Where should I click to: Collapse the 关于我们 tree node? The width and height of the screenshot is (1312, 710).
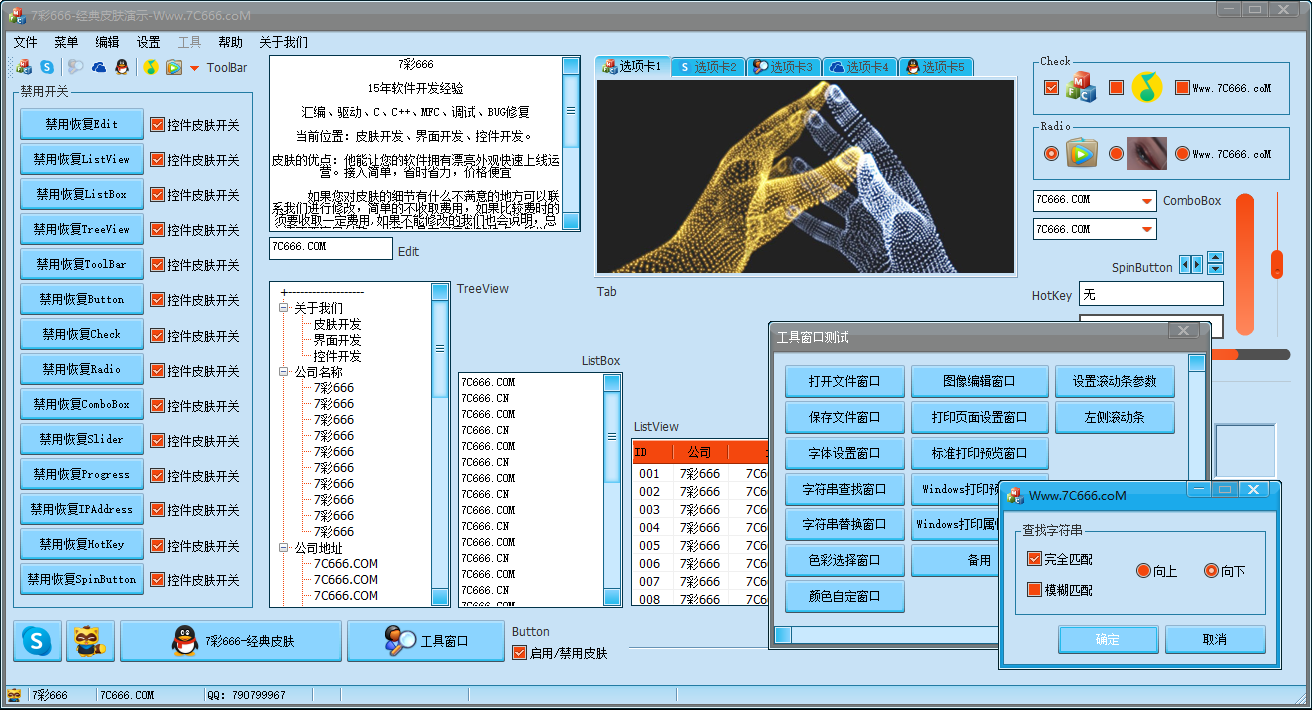tap(285, 308)
